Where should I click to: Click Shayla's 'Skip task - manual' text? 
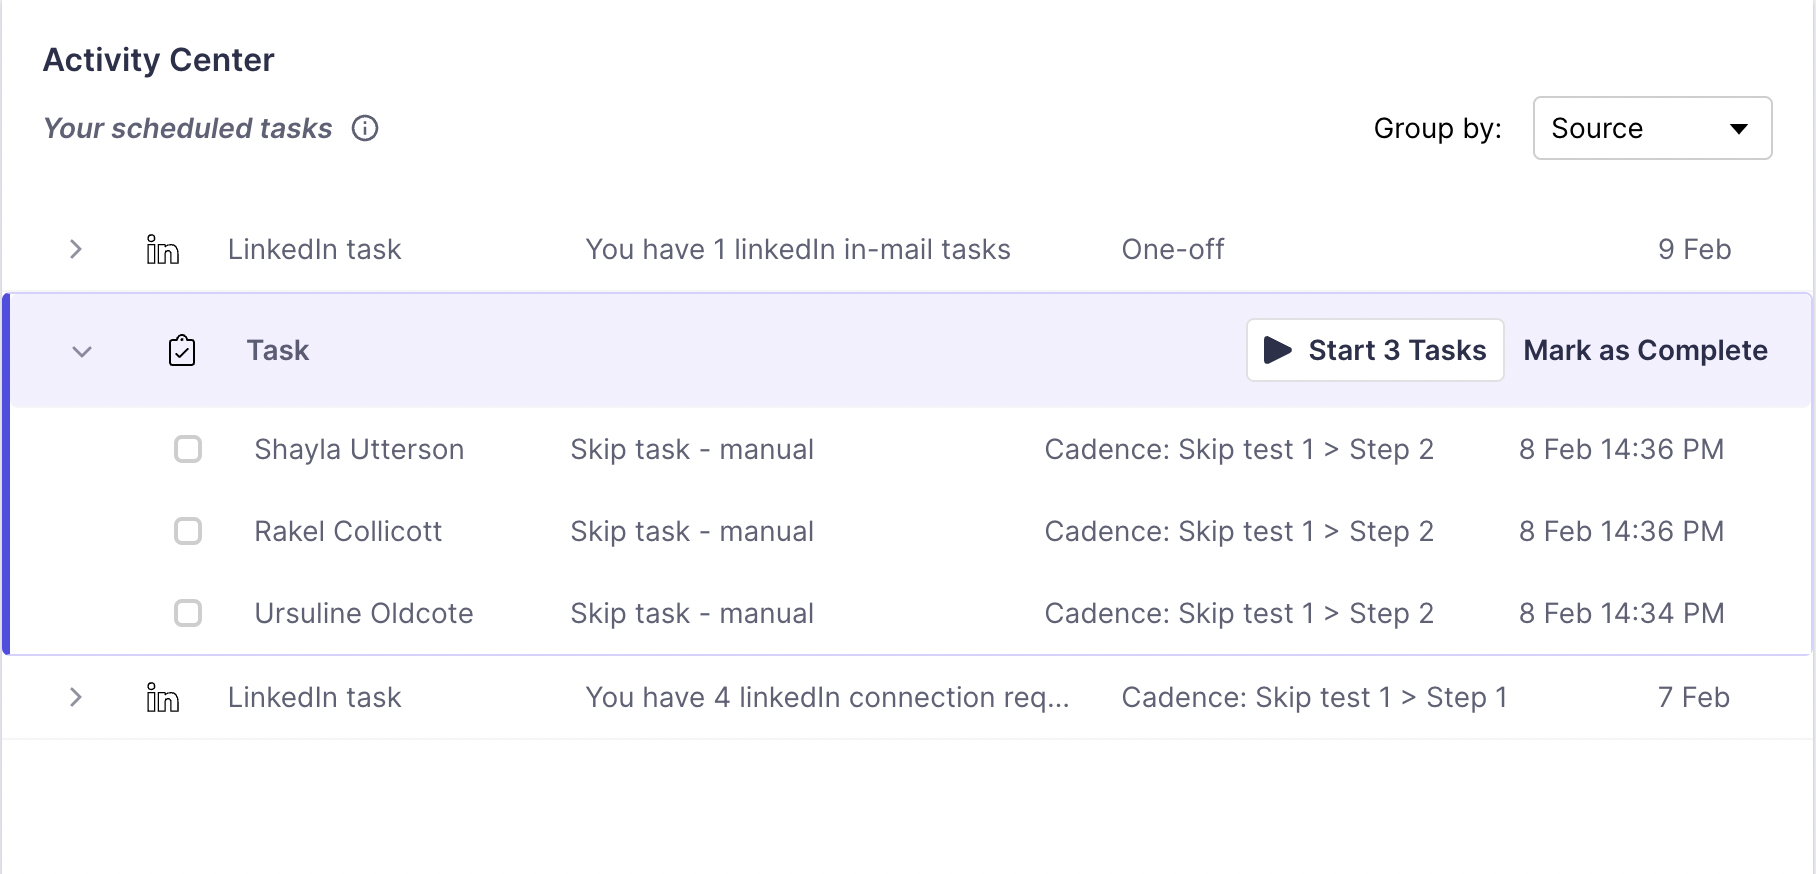pyautogui.click(x=692, y=450)
